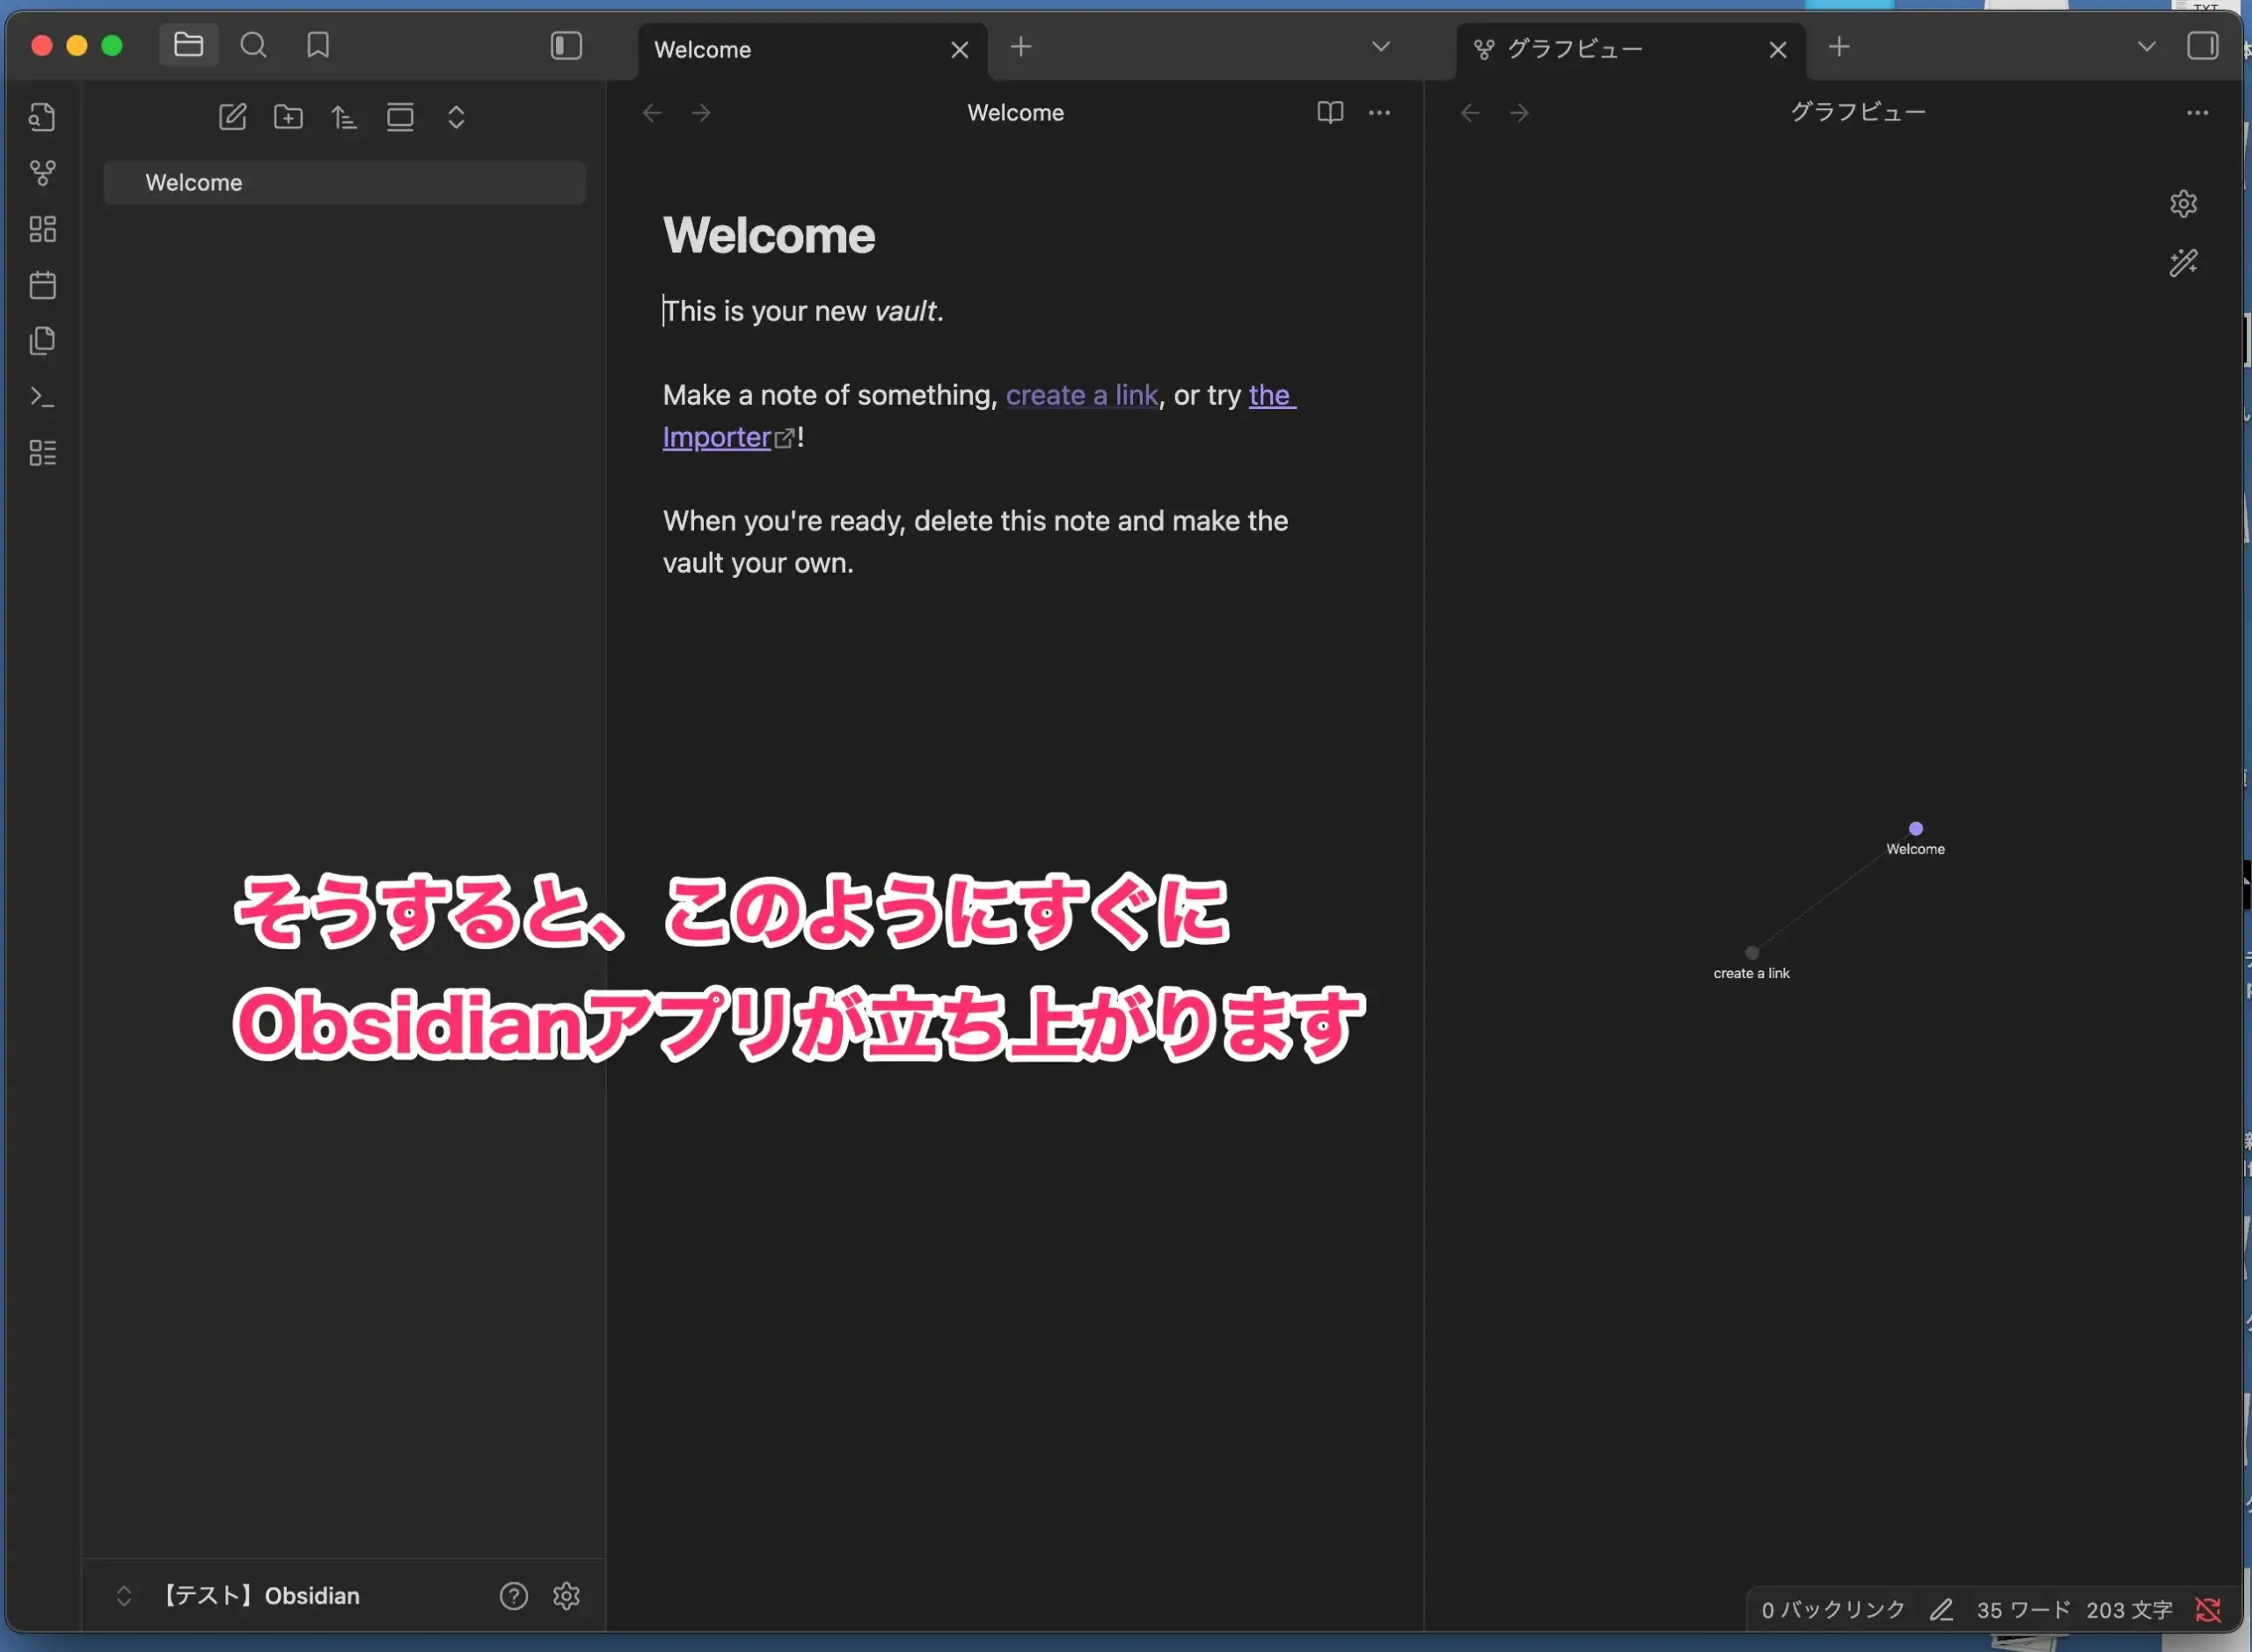Switch to the Welcome tab
The height and width of the screenshot is (1652, 2252).
[x=812, y=50]
